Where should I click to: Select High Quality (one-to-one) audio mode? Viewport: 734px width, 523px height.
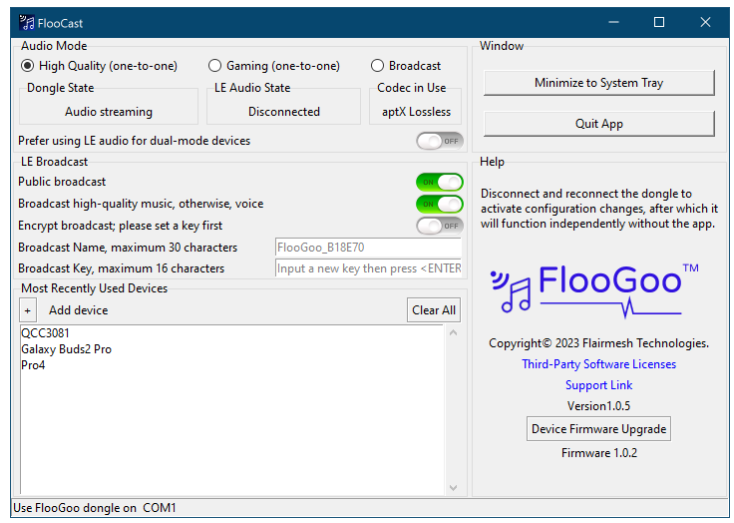point(99,66)
